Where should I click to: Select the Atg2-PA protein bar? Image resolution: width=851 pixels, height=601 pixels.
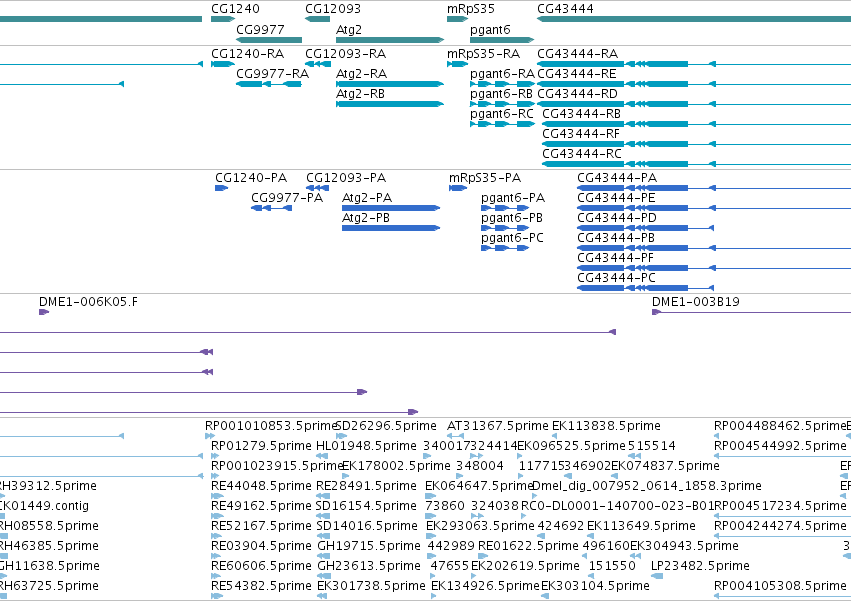click(391, 208)
